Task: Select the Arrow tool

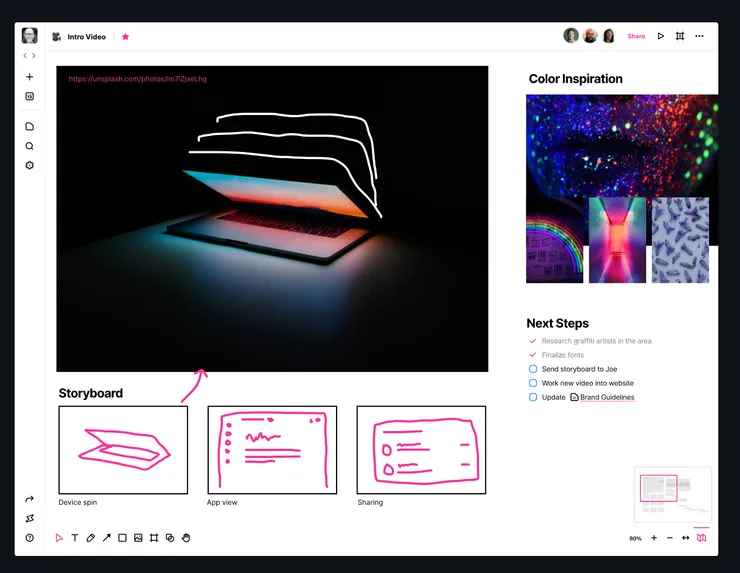Action: 107,538
